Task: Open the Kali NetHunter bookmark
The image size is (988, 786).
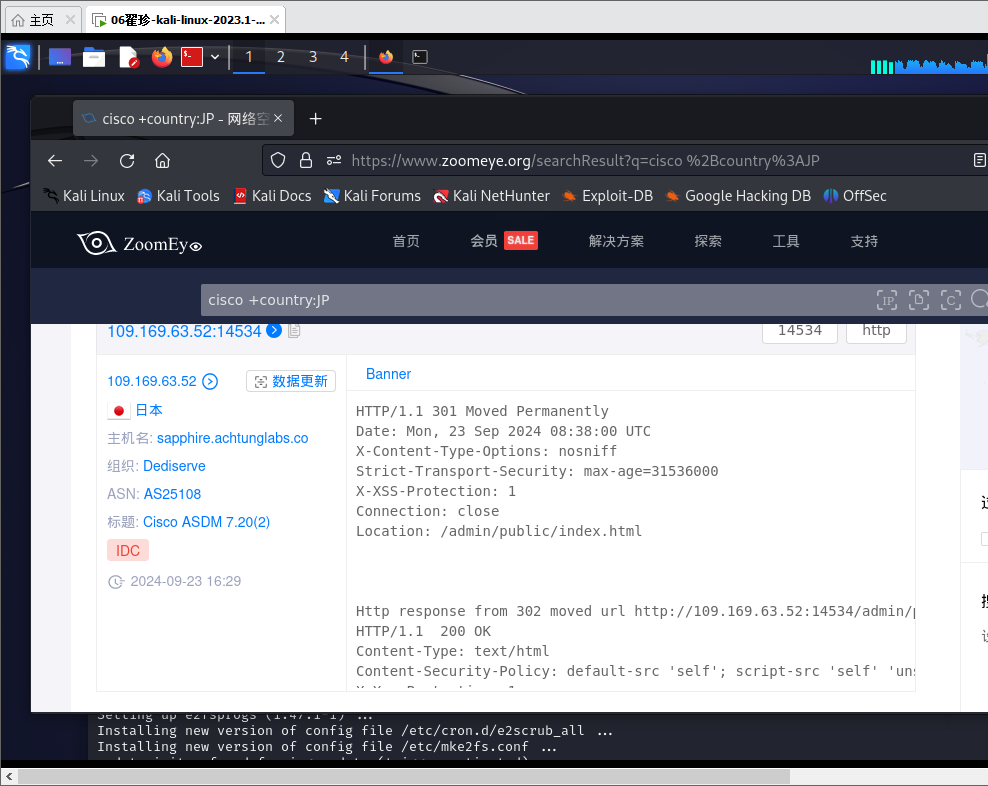Action: coord(491,196)
